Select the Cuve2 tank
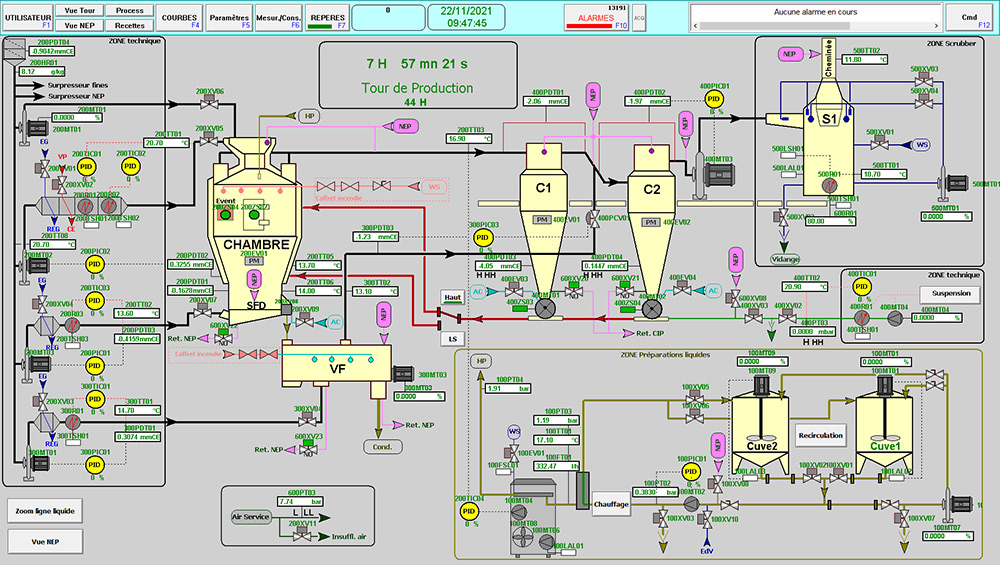This screenshot has width=1000, height=565. click(760, 424)
